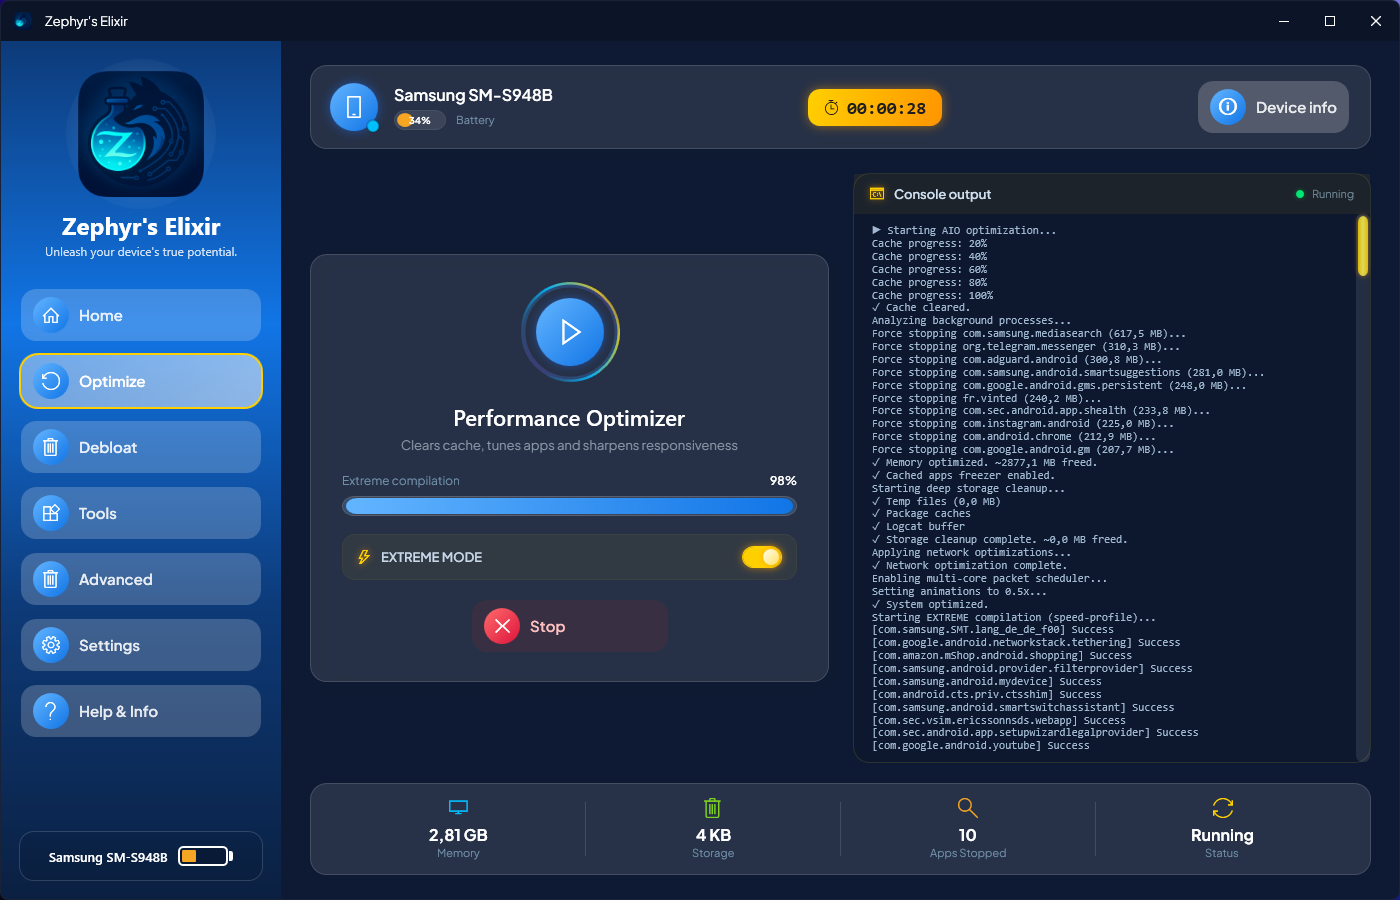This screenshot has height=900, width=1400.
Task: Click the Performance Optimizer title
Action: pyautogui.click(x=569, y=418)
